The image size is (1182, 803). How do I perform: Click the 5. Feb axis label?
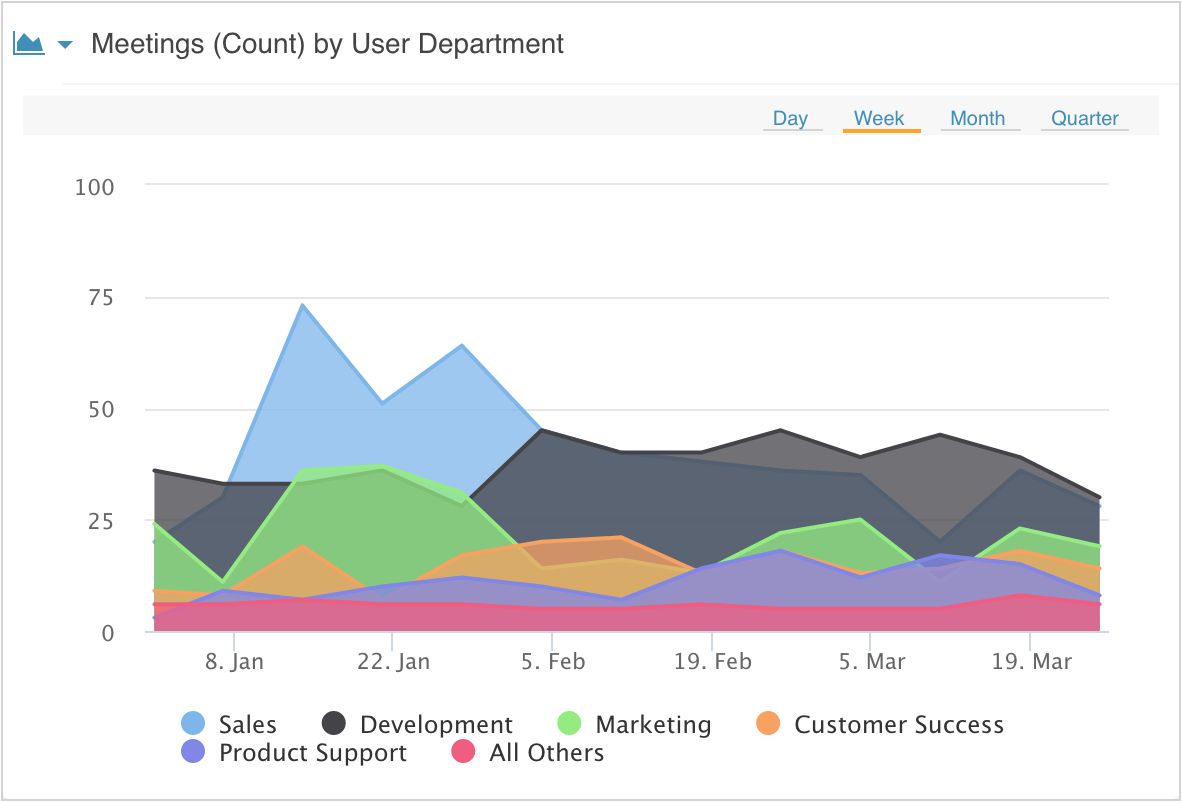[553, 661]
